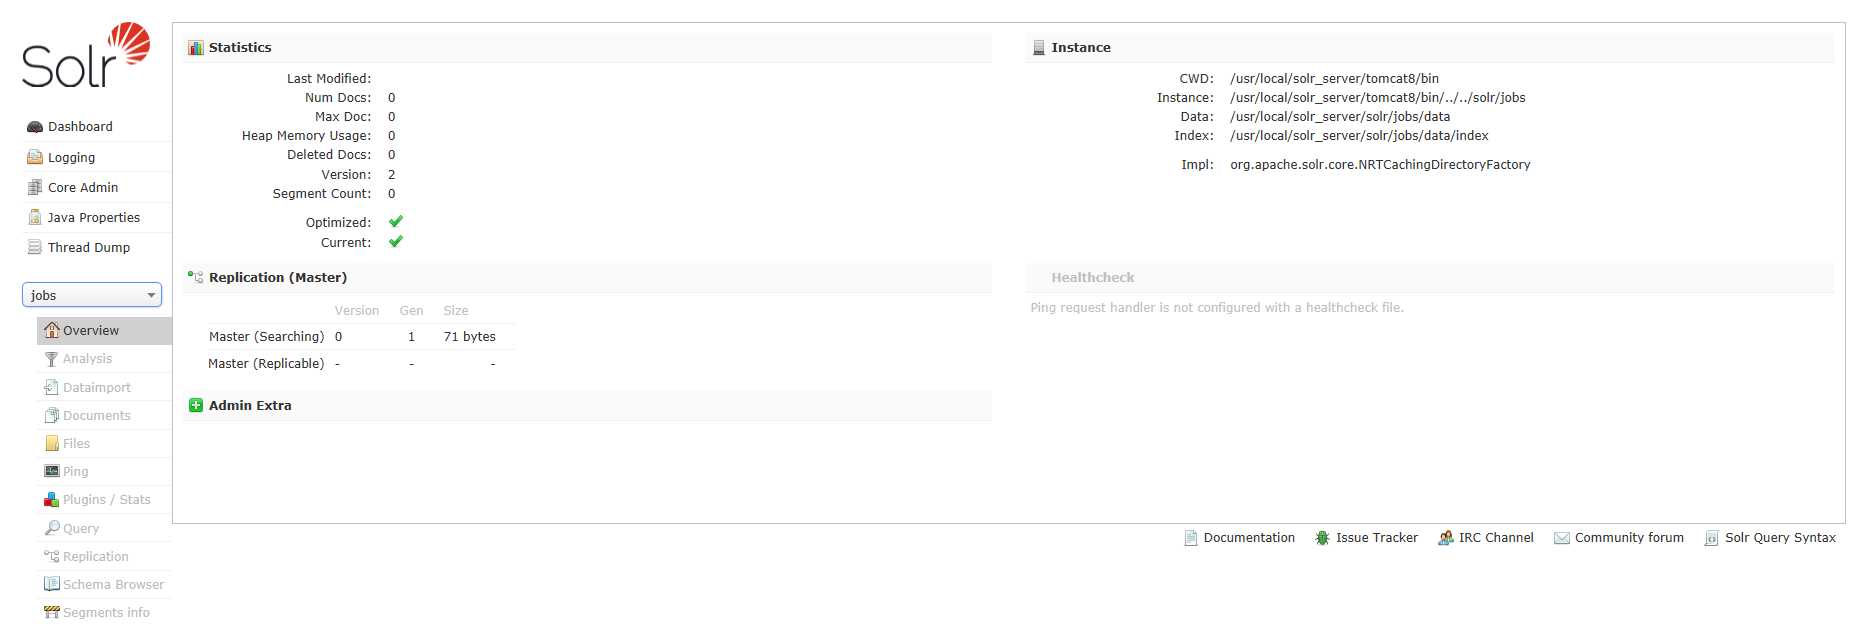Viewport: 1859px width, 639px height.
Task: Click the Impl value NRTCachingDirectoryFactory
Action: (x=1380, y=165)
